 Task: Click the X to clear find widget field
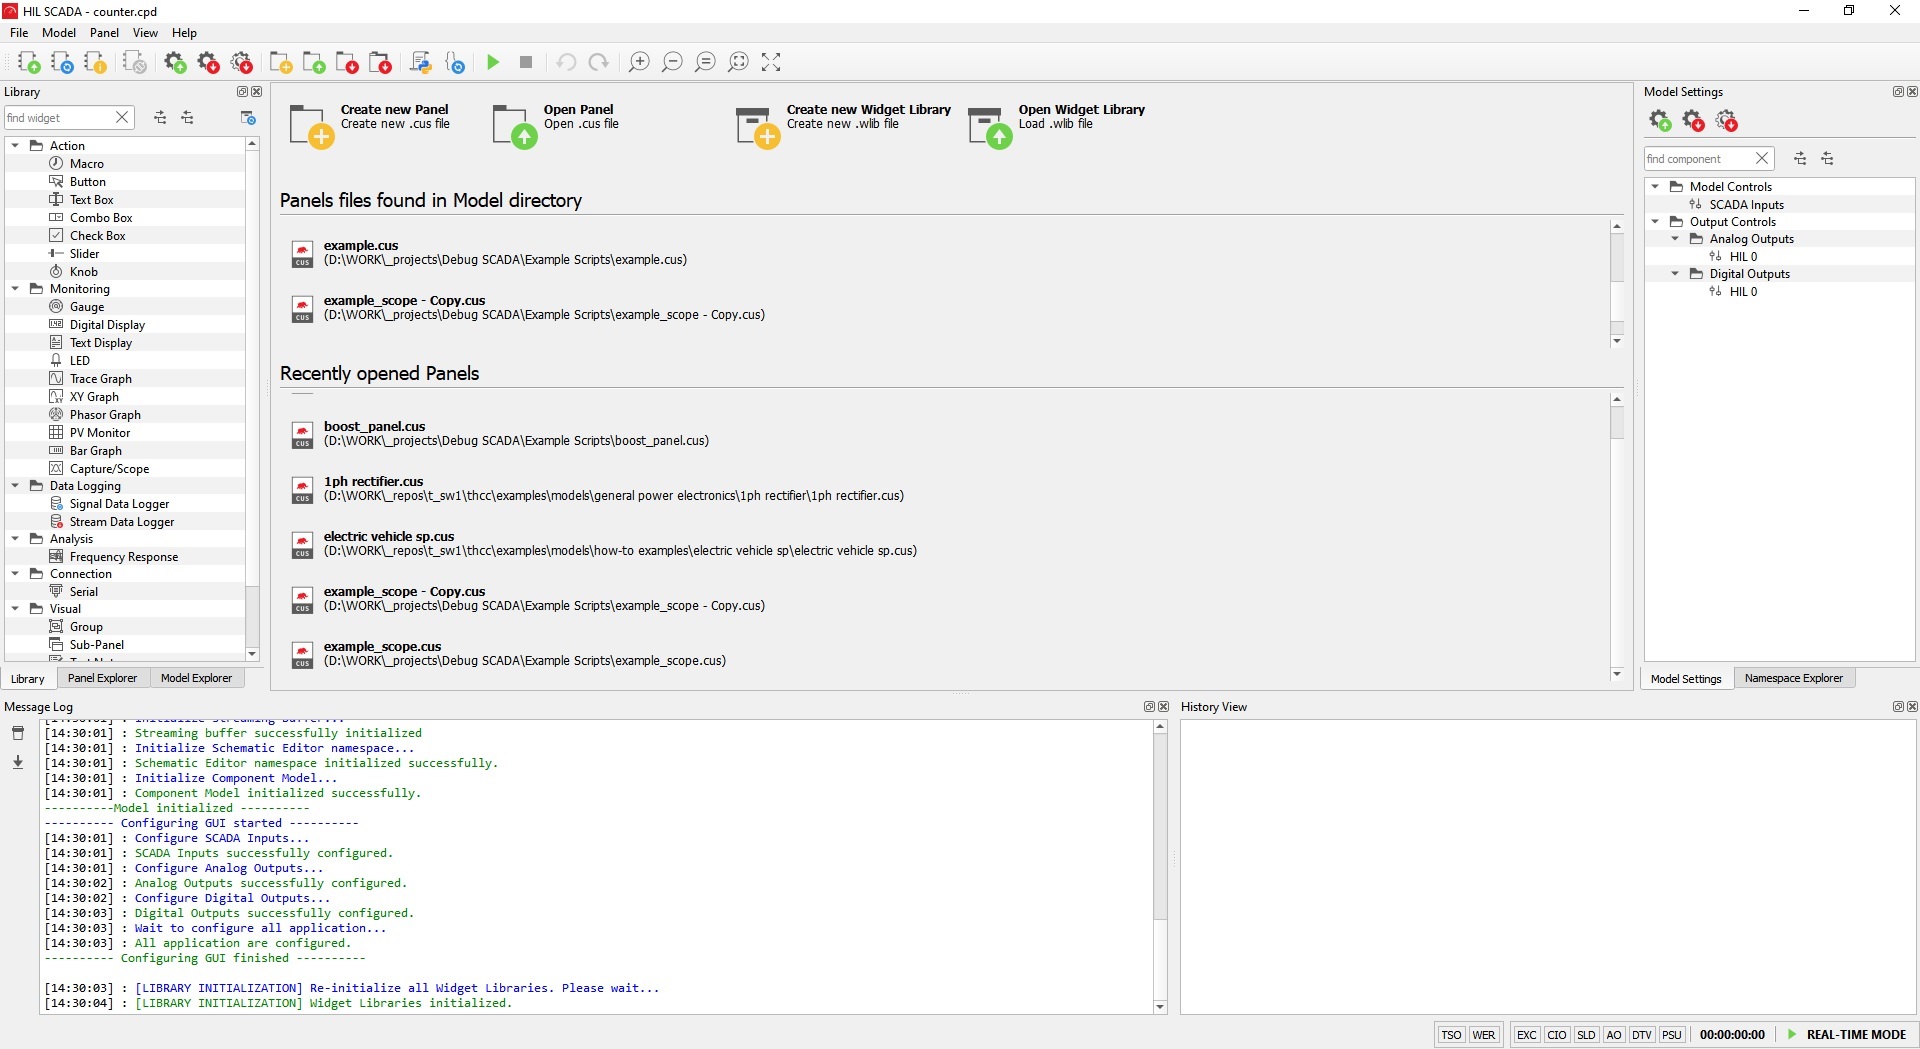coord(122,118)
